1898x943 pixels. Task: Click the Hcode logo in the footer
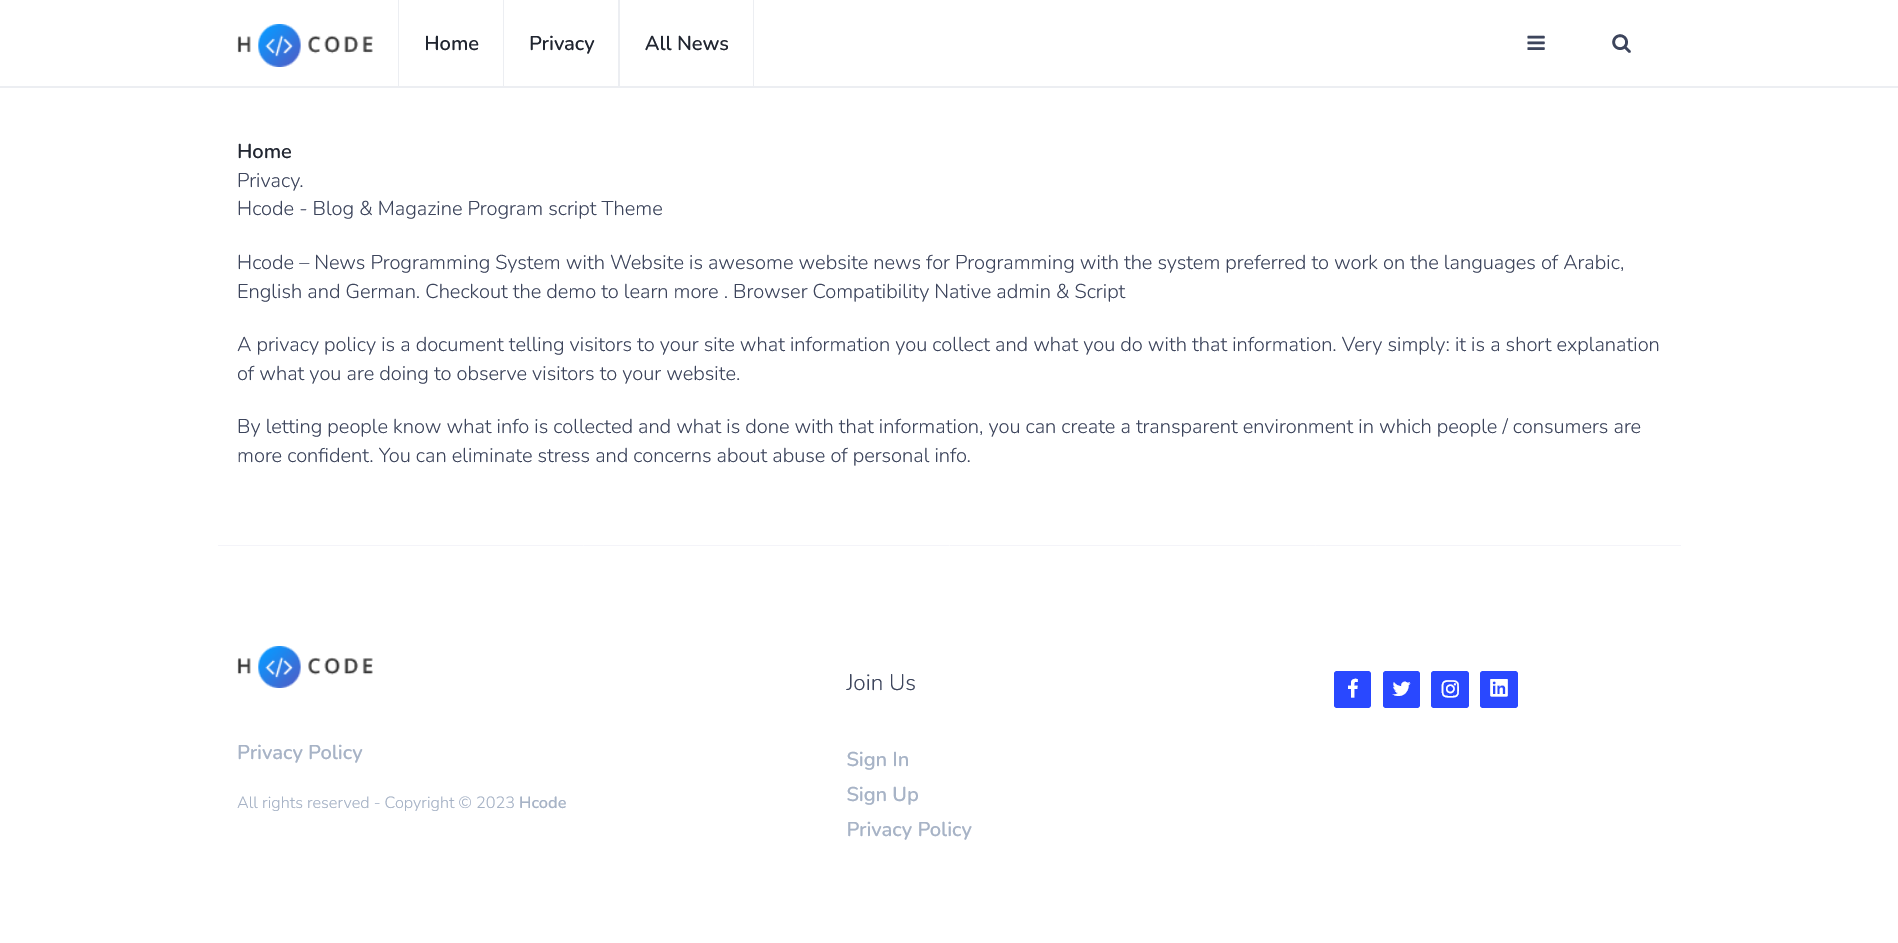click(305, 667)
